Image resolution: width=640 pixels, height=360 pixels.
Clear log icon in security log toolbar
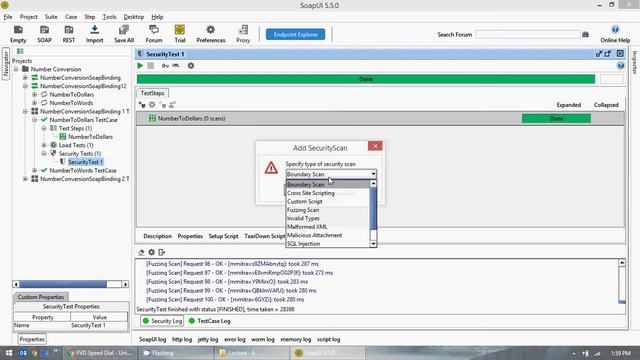pyautogui.click(x=141, y=253)
